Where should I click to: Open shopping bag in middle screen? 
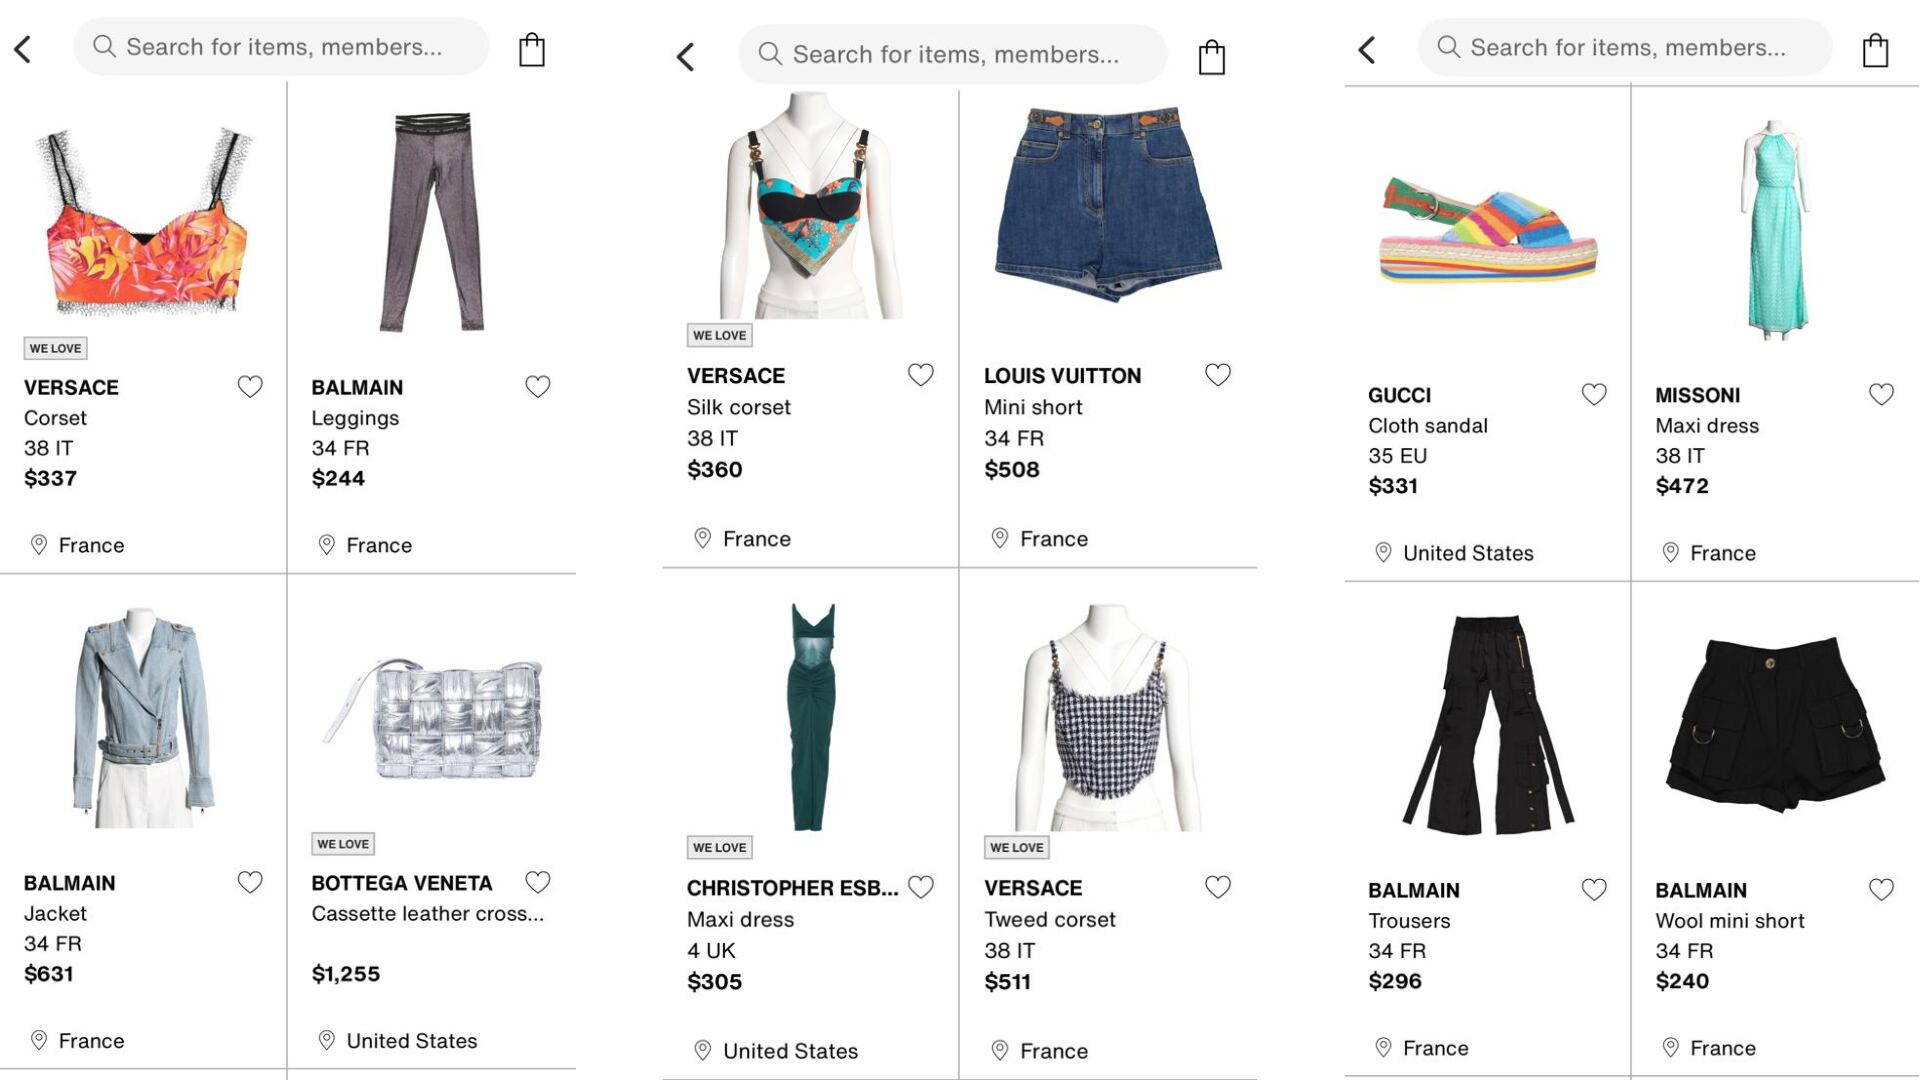(x=1211, y=57)
